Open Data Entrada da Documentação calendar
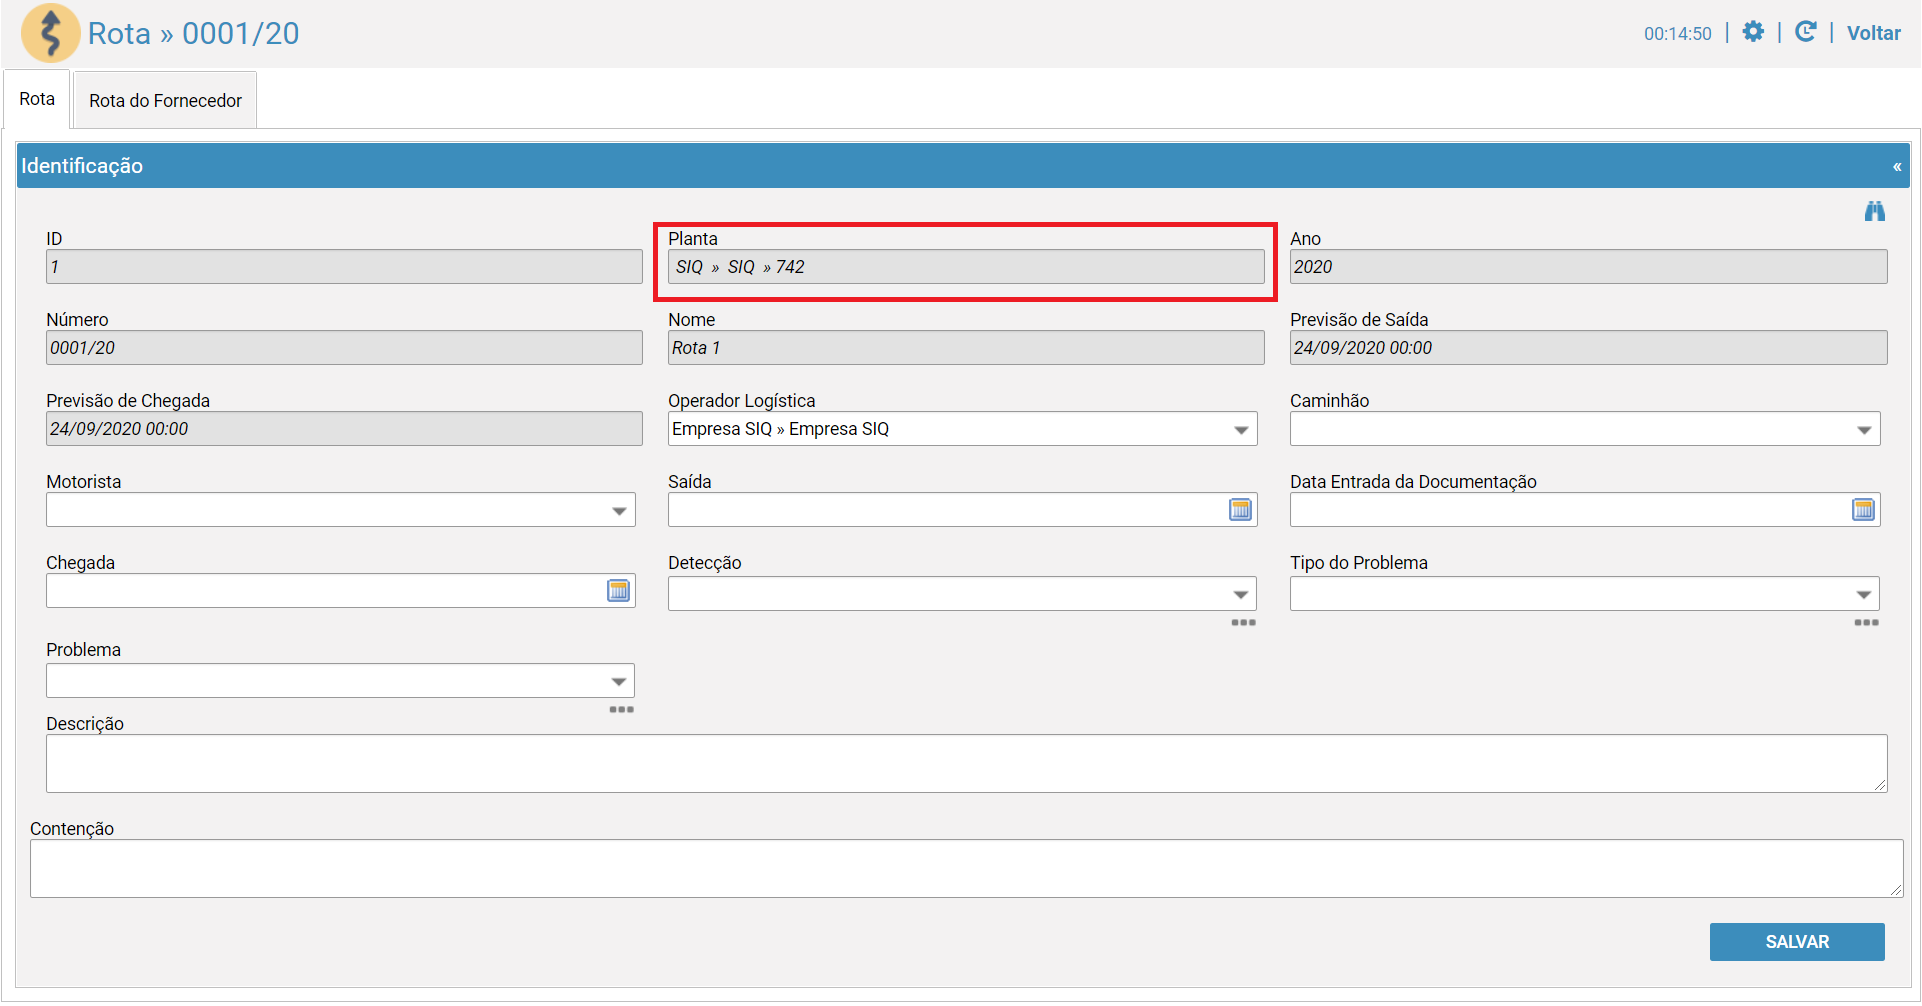This screenshot has height=1006, width=1922. [1863, 510]
